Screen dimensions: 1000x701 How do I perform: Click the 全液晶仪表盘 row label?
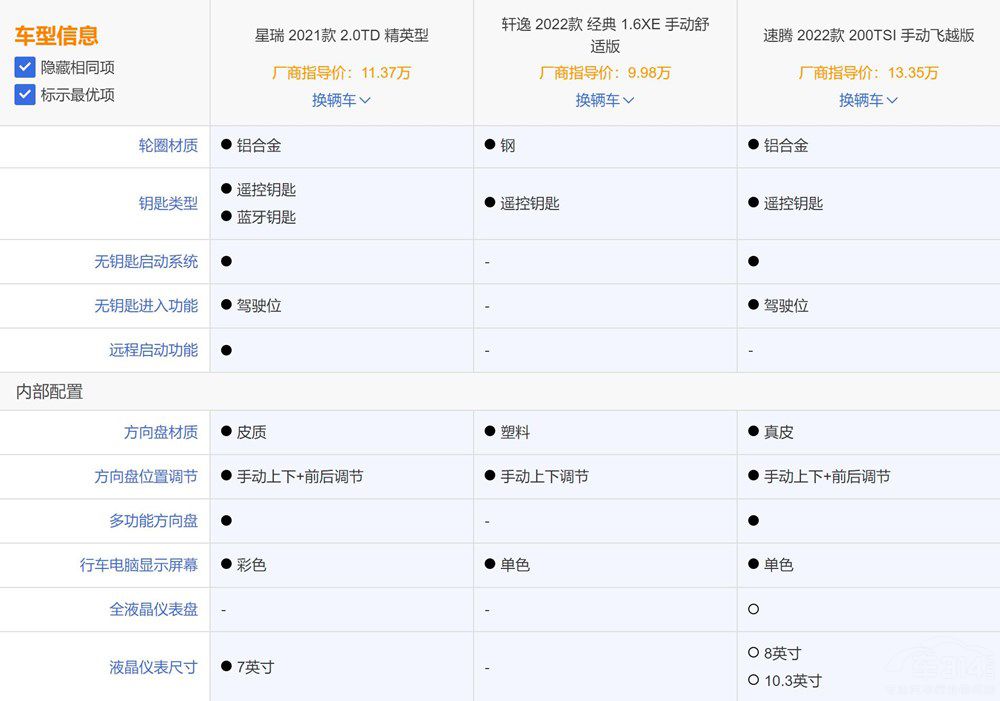pyautogui.click(x=153, y=609)
